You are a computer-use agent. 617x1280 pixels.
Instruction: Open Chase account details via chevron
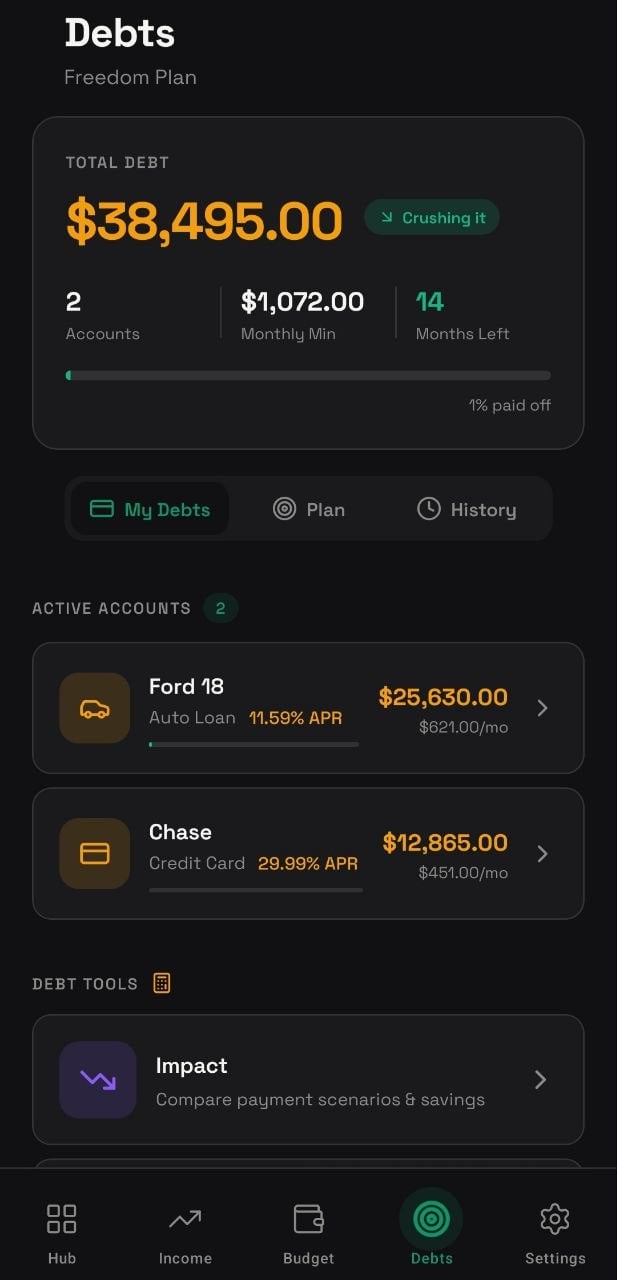click(542, 853)
